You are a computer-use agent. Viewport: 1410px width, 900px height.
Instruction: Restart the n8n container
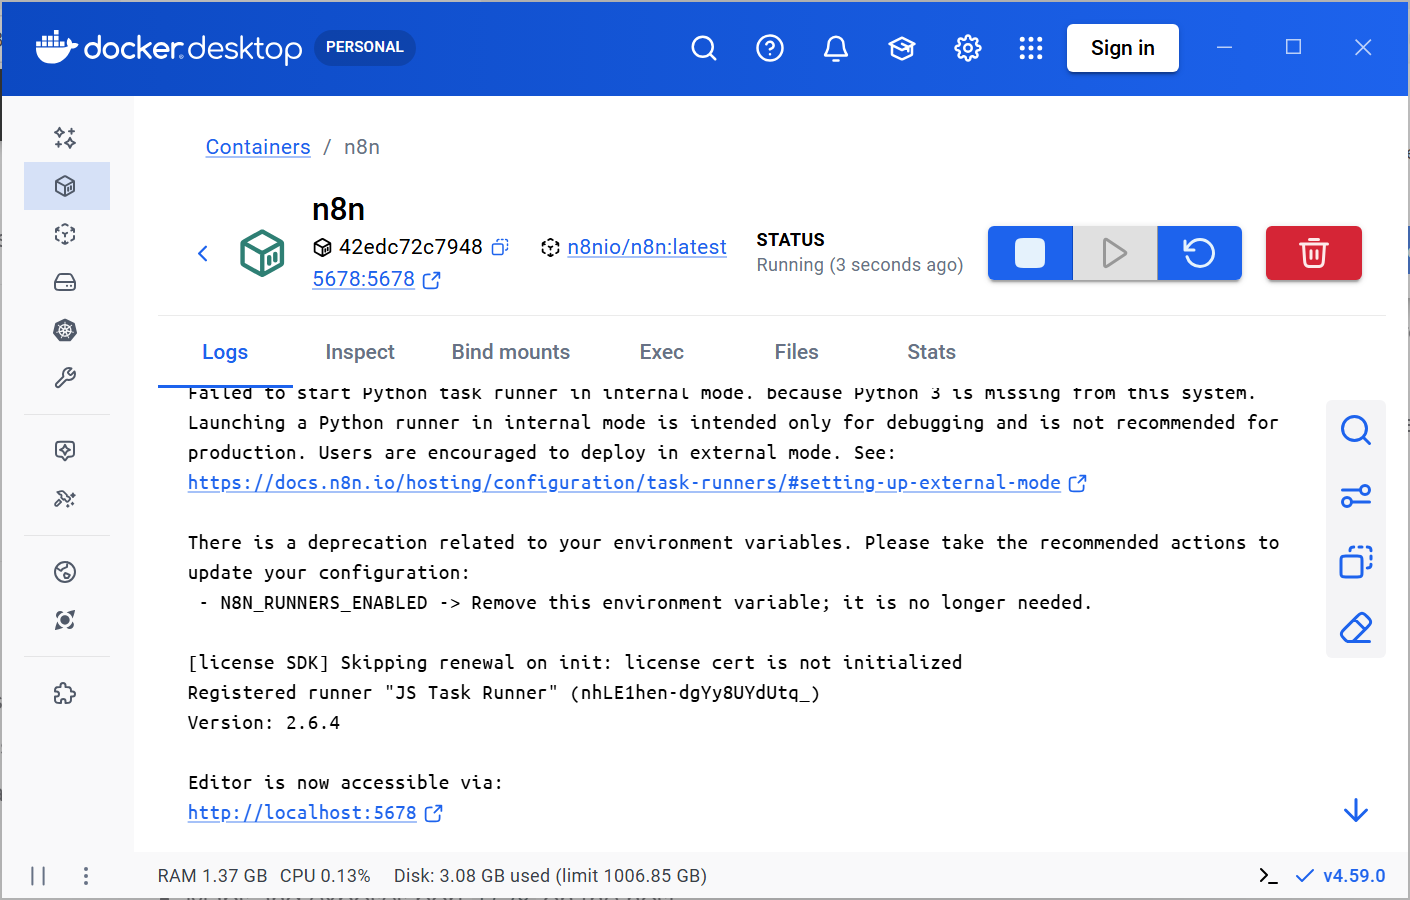click(x=1199, y=253)
